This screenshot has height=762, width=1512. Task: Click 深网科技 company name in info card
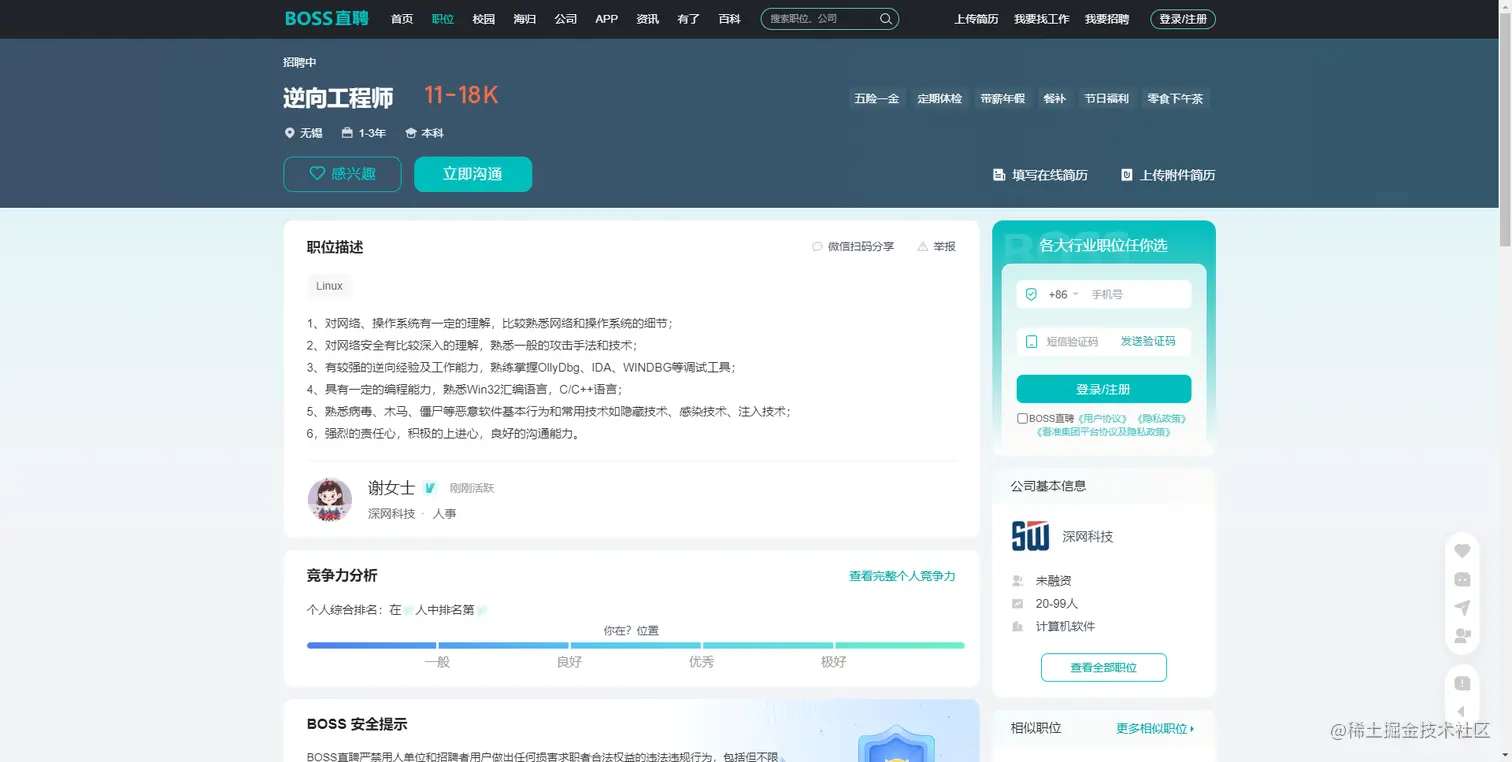pos(1087,537)
